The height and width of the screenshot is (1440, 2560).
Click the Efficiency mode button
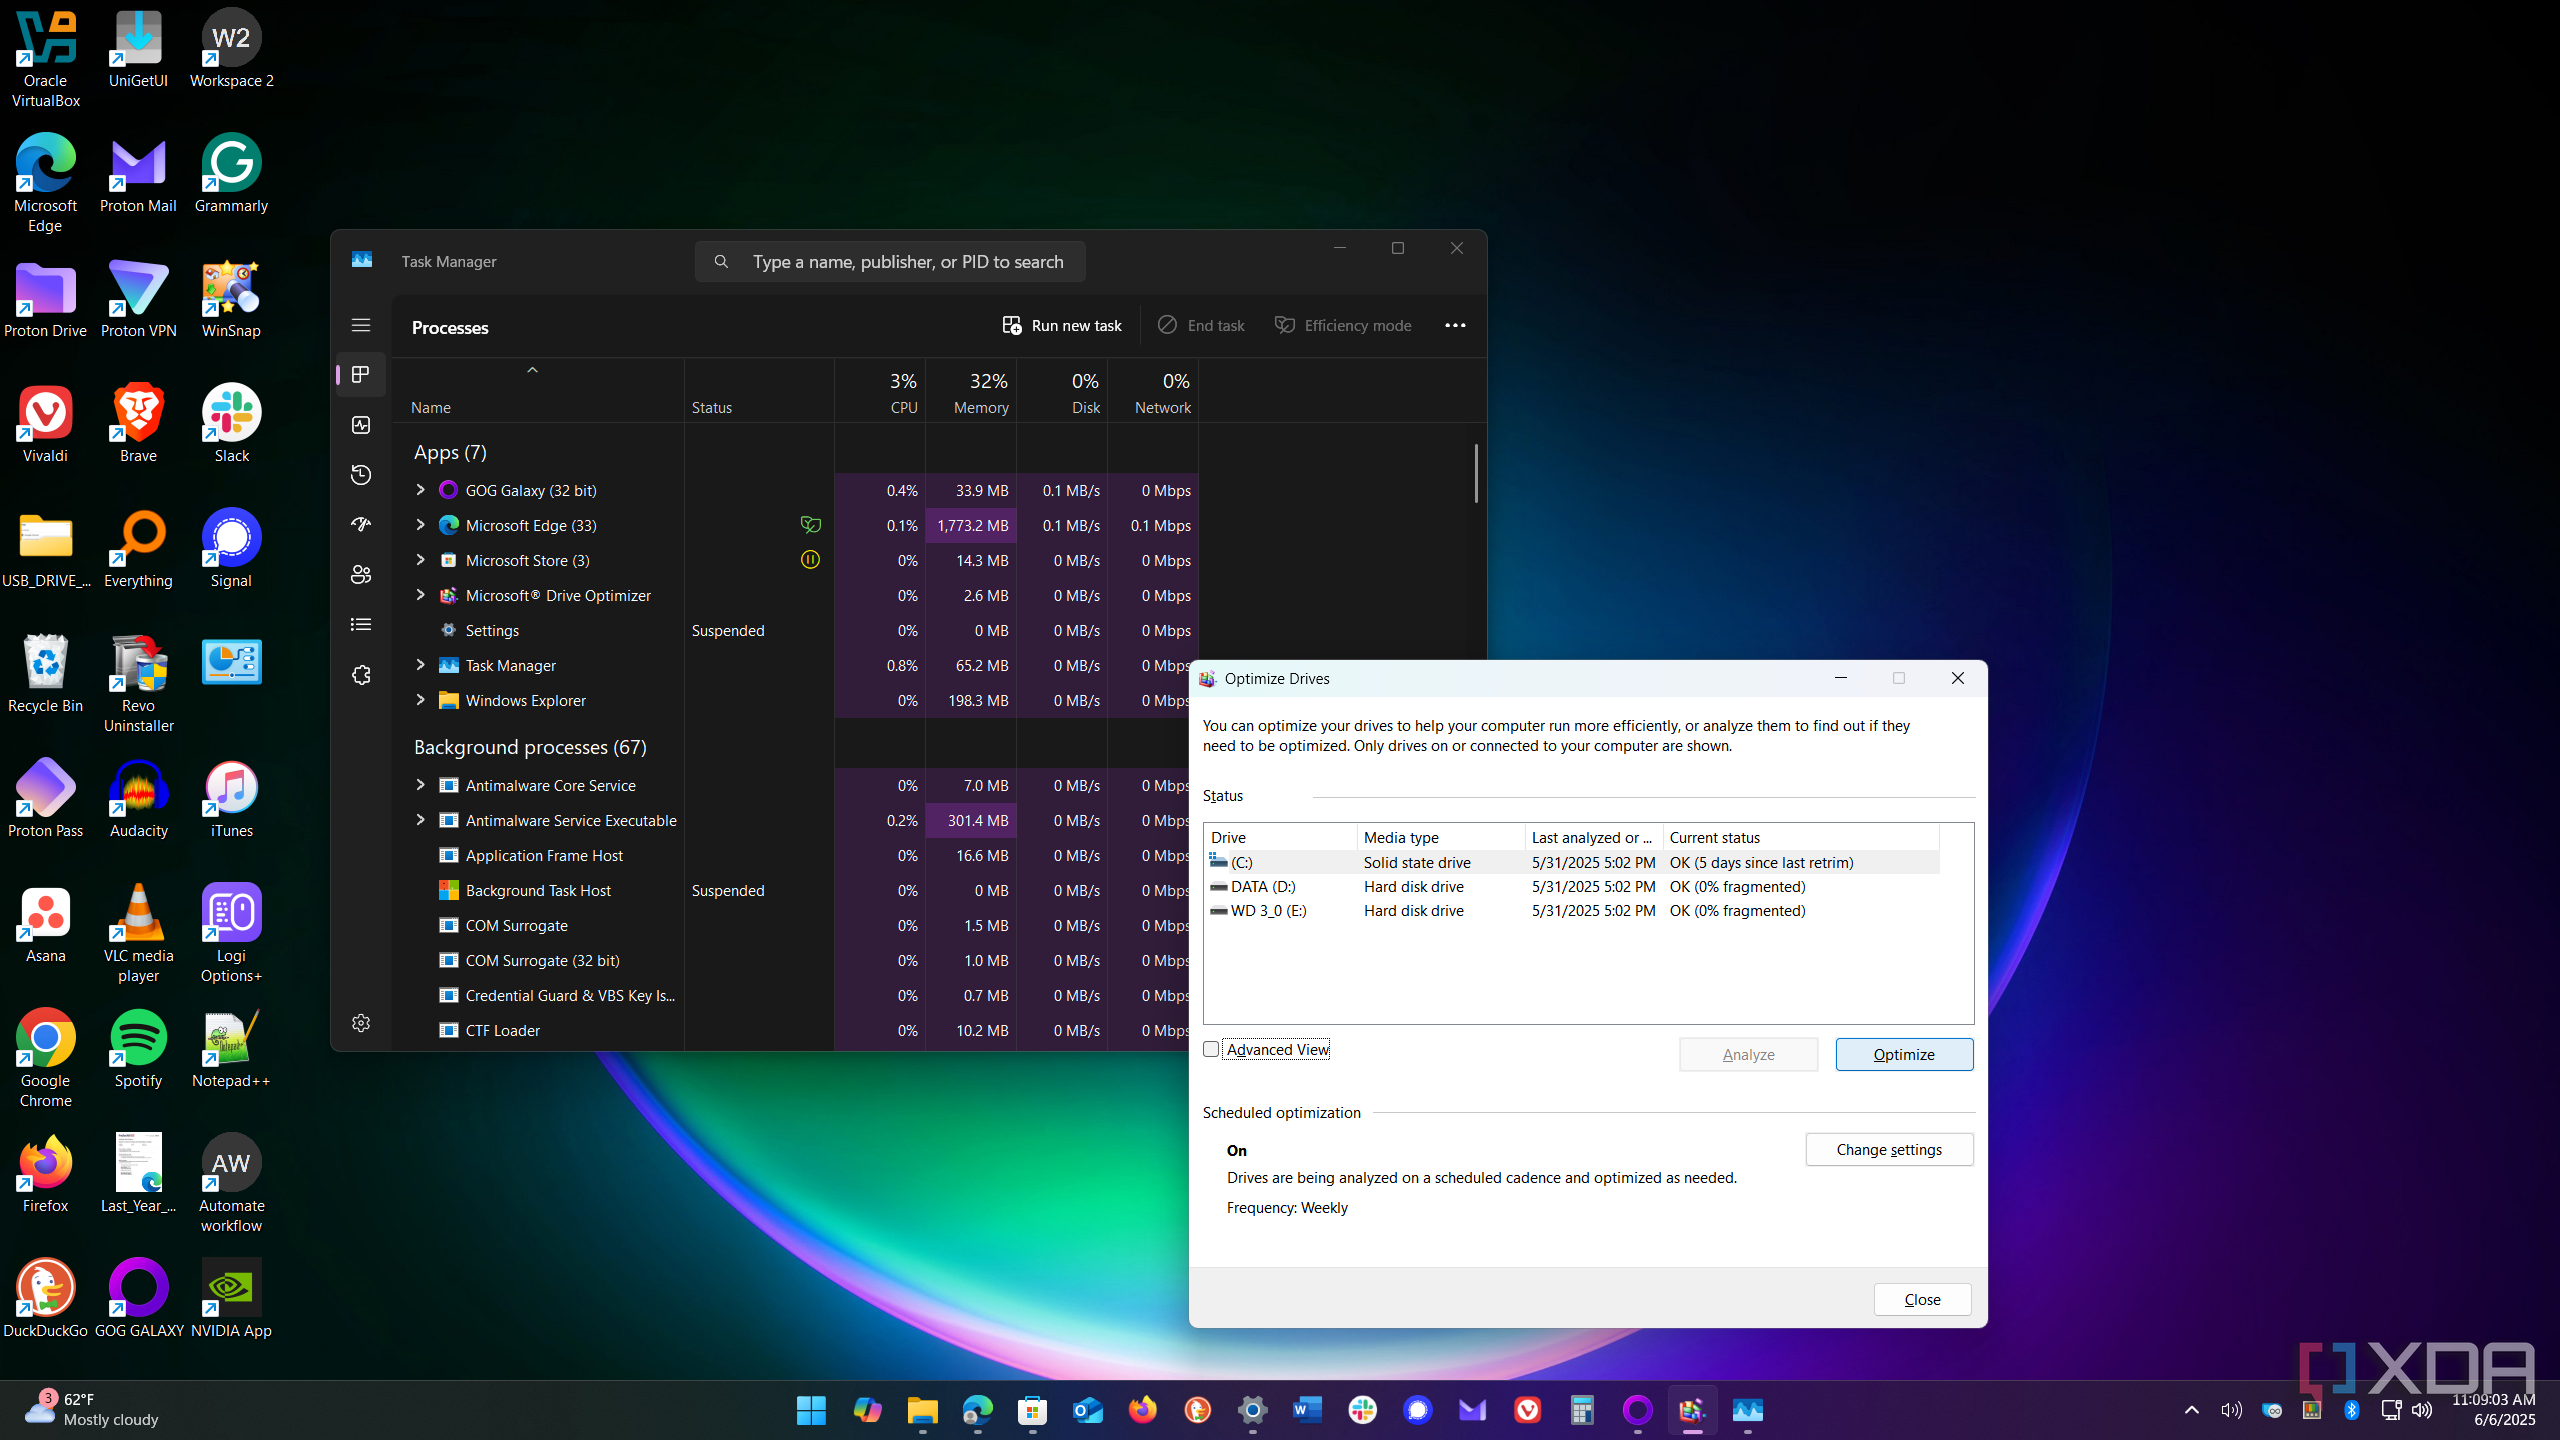pyautogui.click(x=1343, y=325)
